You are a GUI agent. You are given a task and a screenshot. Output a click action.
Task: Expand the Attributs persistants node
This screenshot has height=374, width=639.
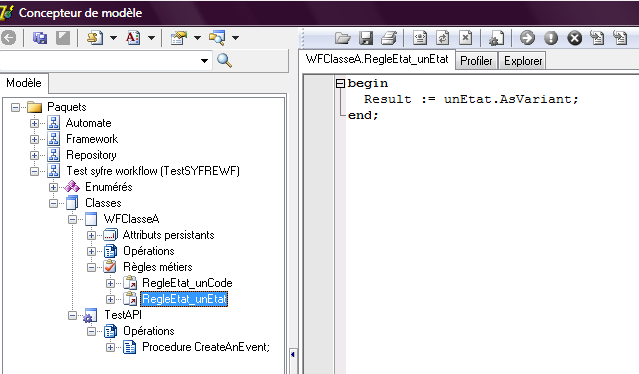91,235
